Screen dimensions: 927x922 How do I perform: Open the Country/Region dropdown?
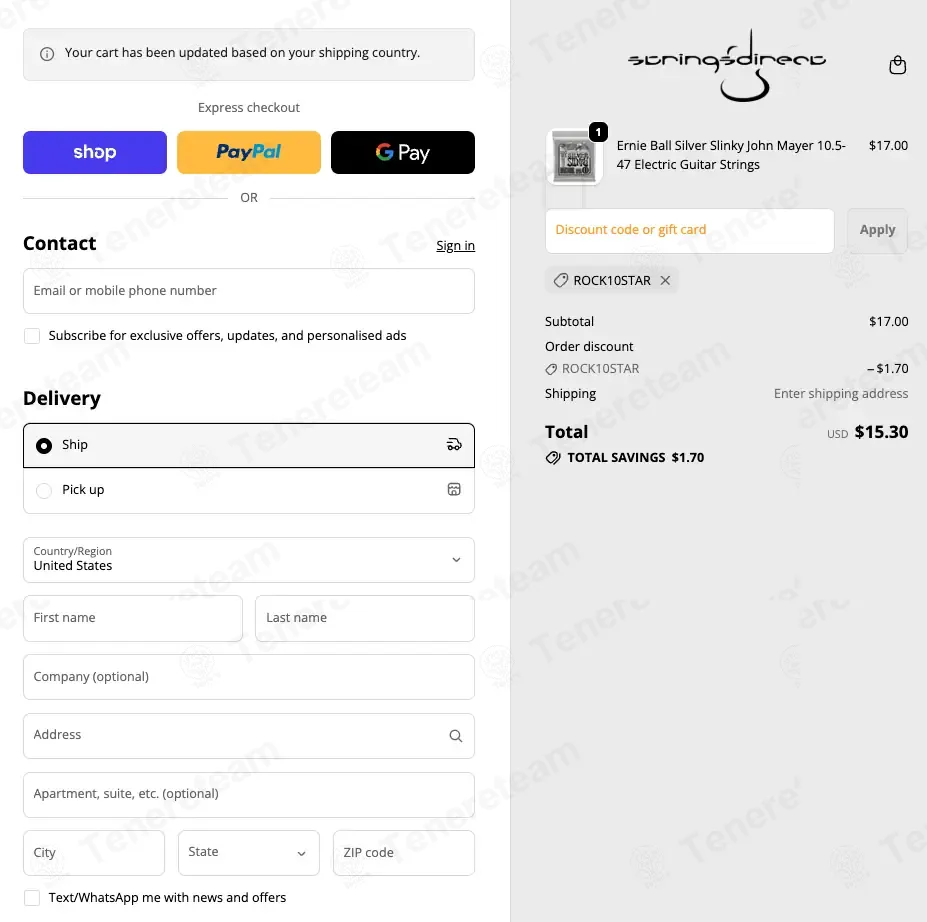click(x=248, y=560)
